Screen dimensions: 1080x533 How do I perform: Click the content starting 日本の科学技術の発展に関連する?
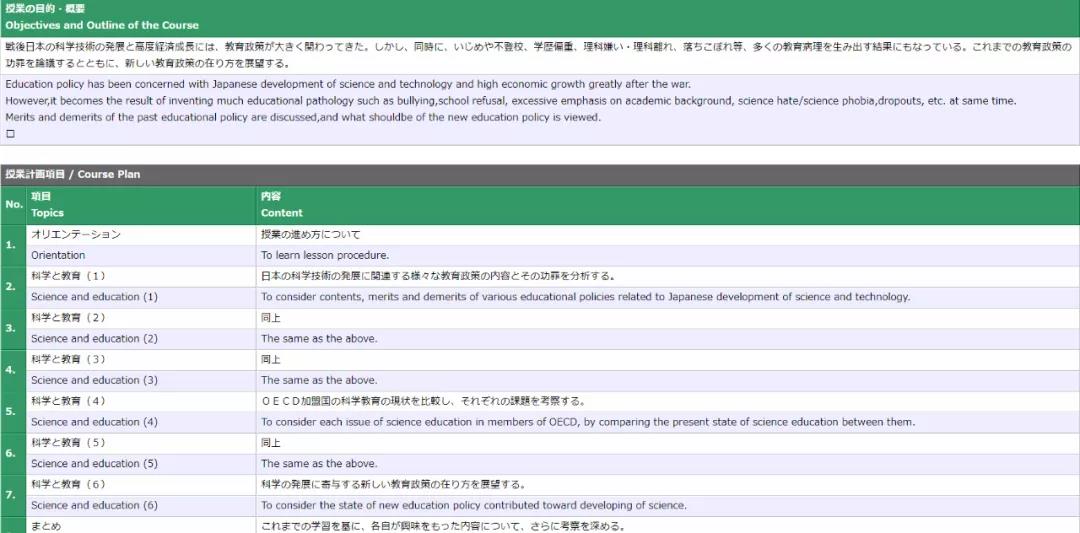coord(667,276)
